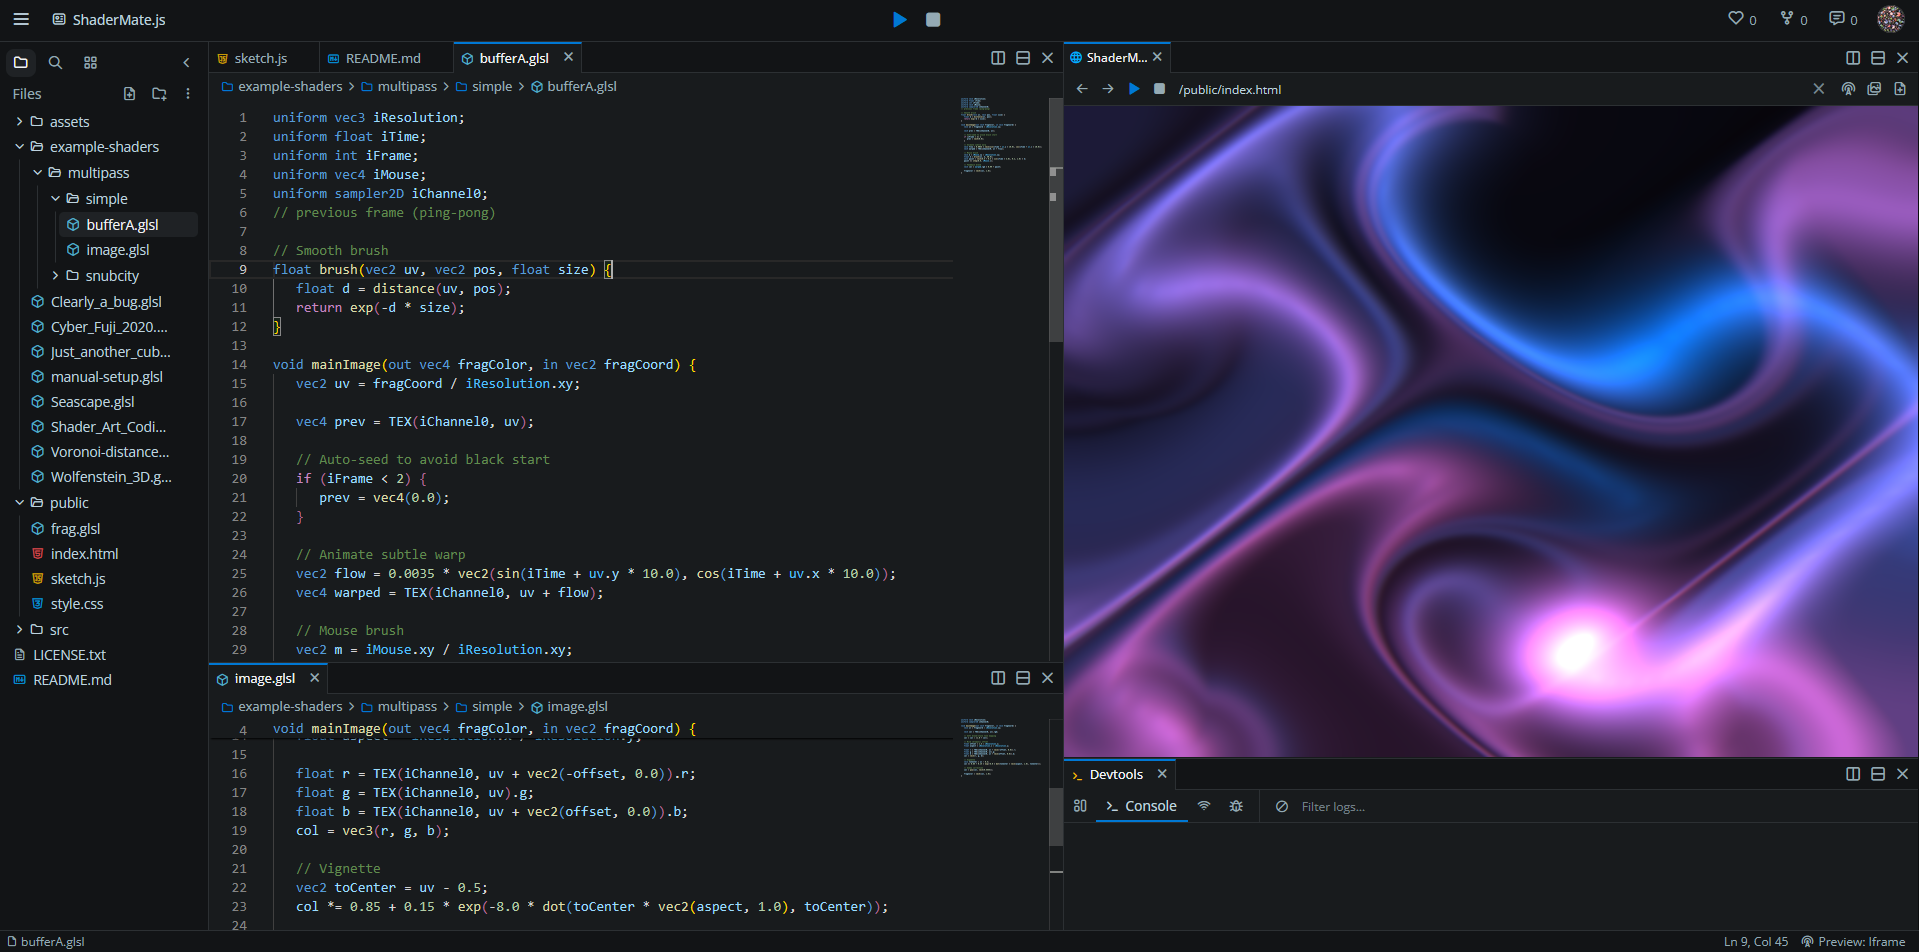Clear console logs with the clear icon
Screen dimensions: 1919x952
1281,806
